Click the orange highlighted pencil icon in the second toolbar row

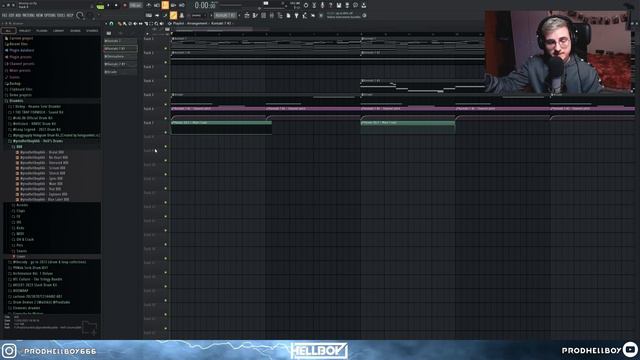click(173, 15)
